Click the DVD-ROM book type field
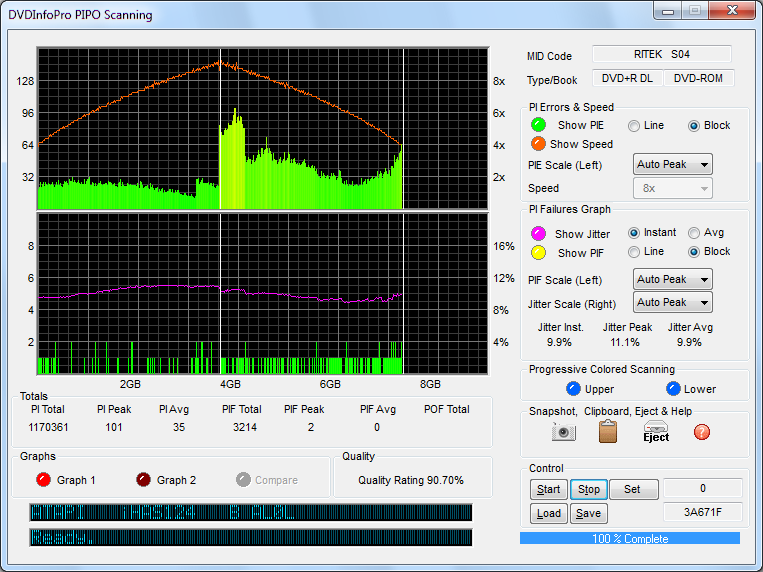This screenshot has width=763, height=572. pyautogui.click(x=698, y=78)
